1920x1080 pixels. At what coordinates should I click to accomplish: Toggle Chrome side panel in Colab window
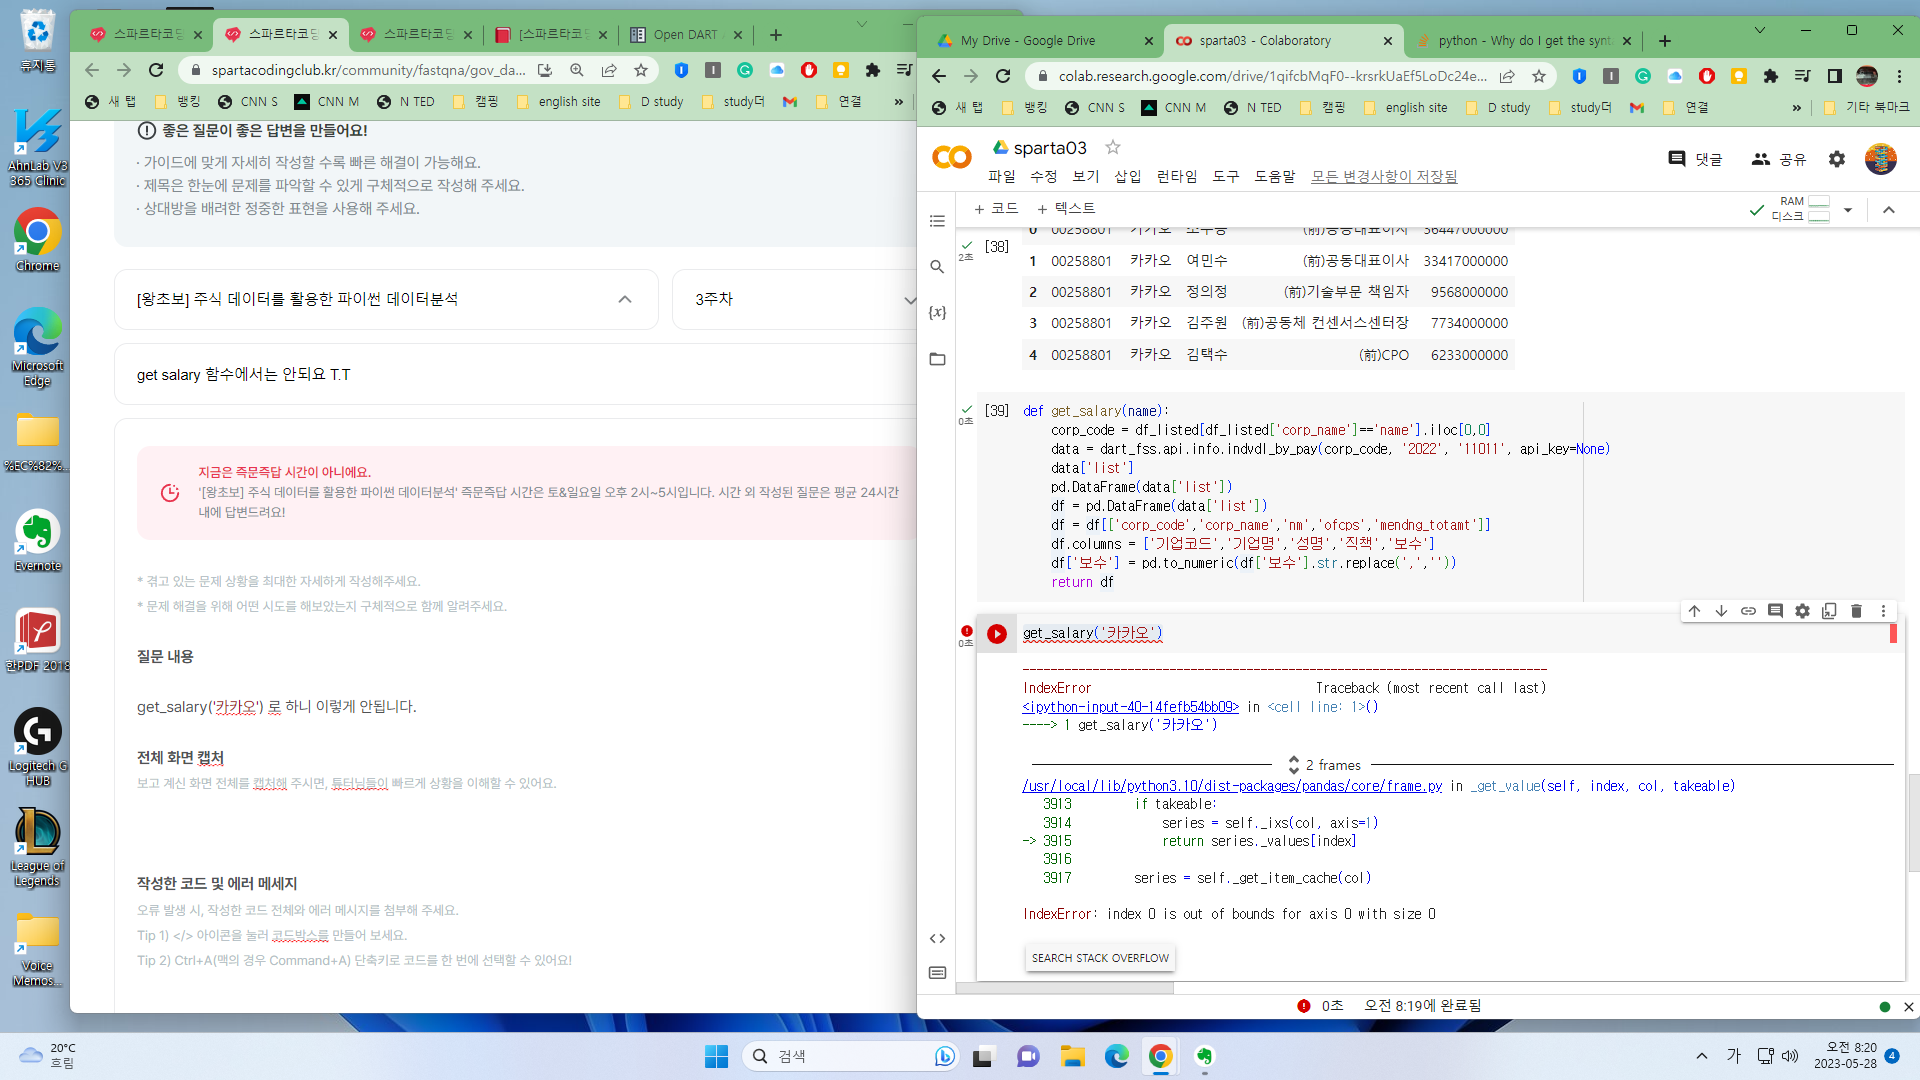pyautogui.click(x=1835, y=76)
